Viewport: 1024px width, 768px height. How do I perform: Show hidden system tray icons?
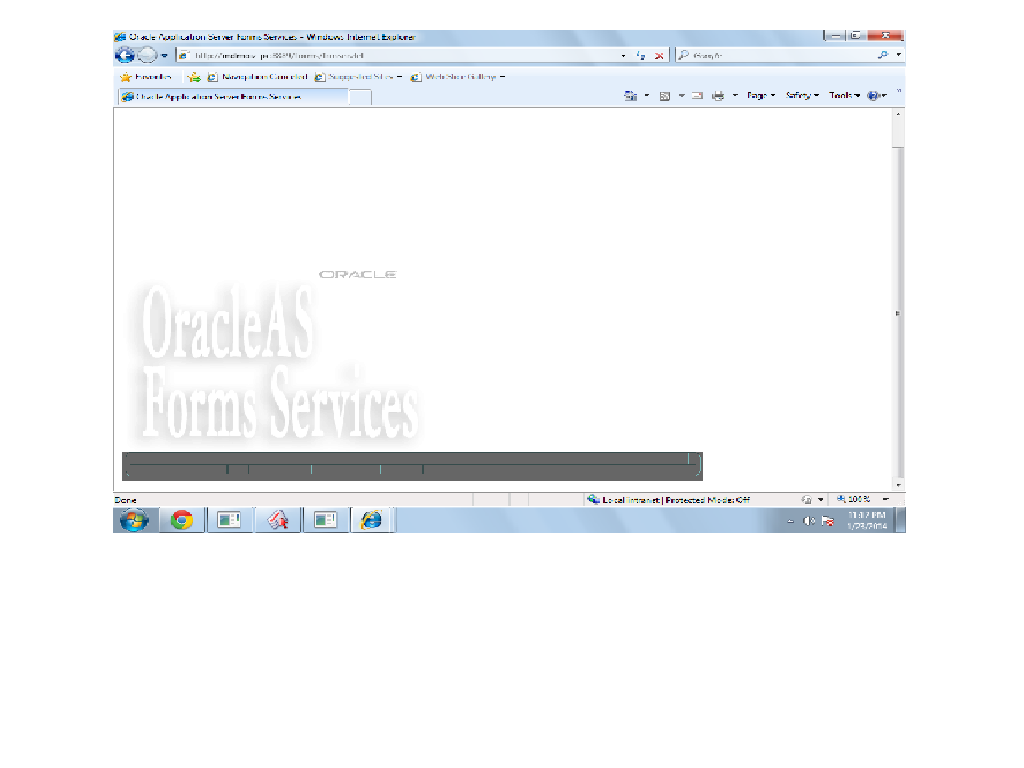pyautogui.click(x=791, y=521)
